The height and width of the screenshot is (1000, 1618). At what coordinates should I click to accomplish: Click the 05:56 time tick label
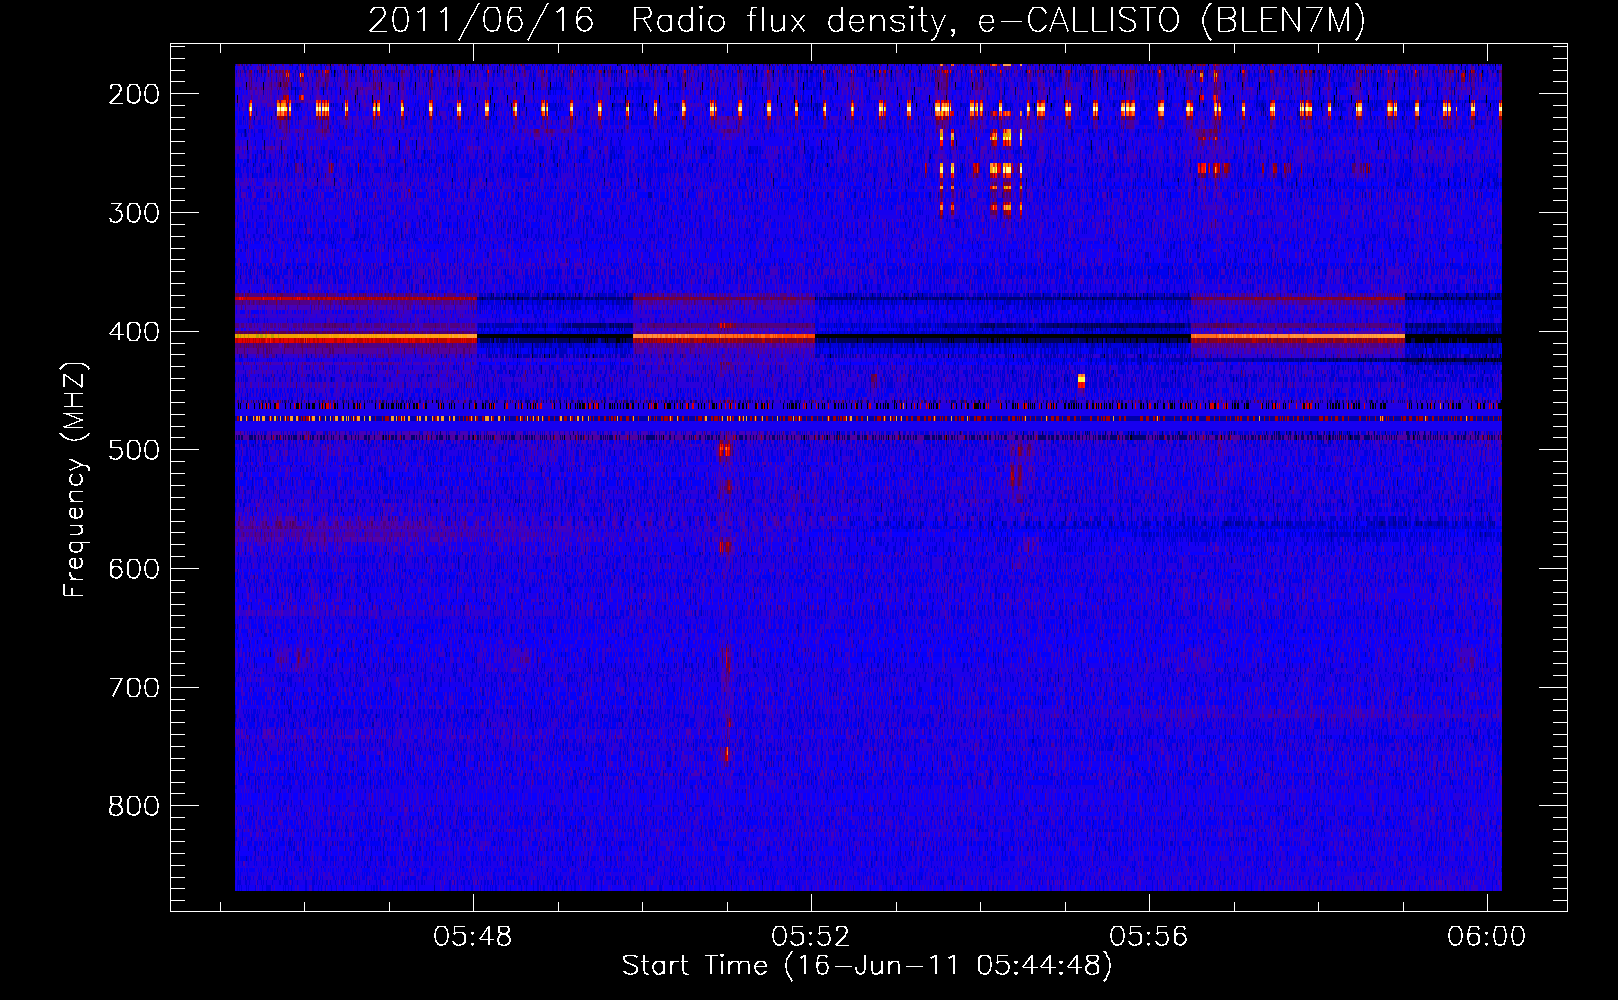[1148, 936]
